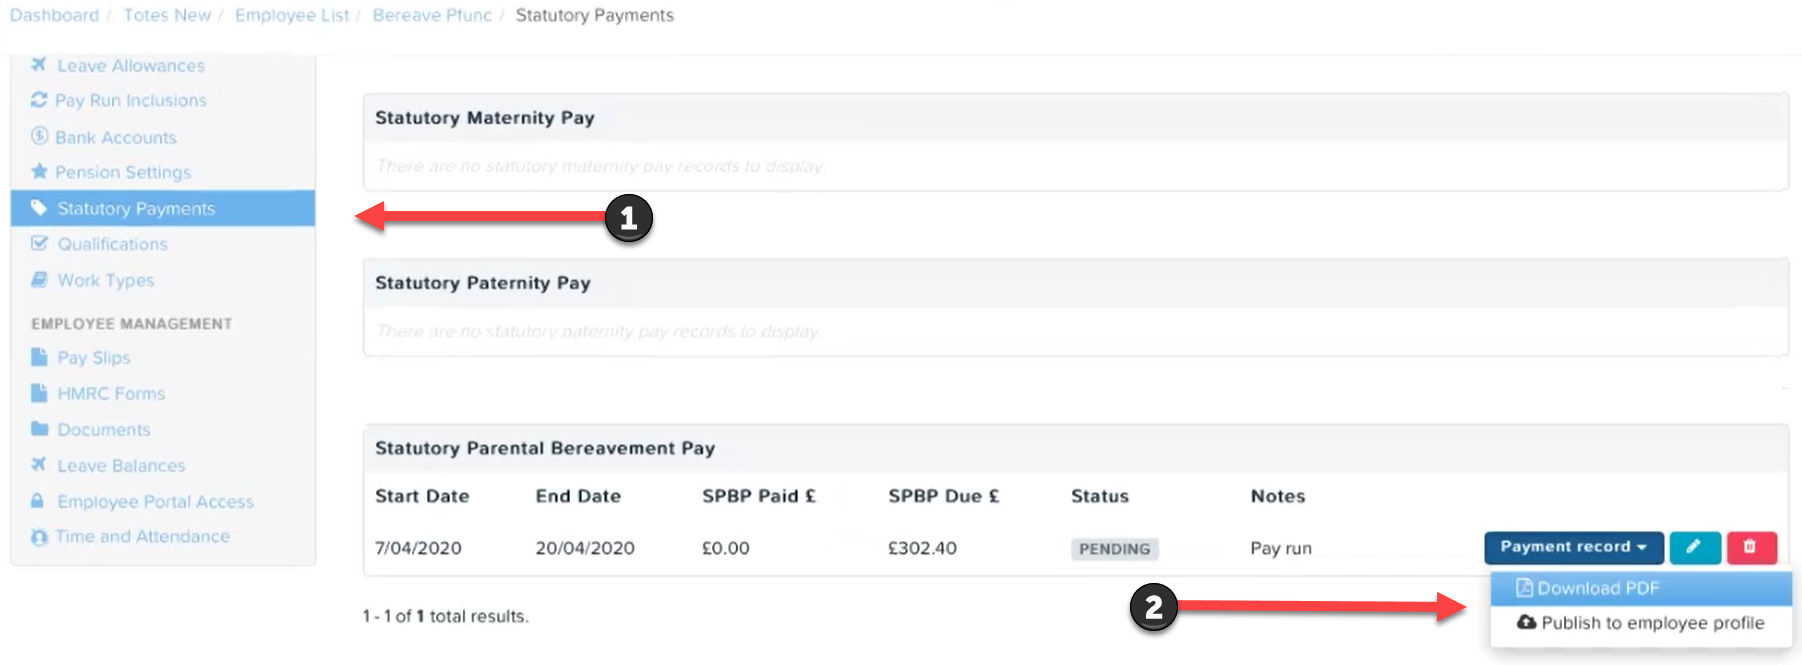Image resolution: width=1802 pixels, height=665 pixels.
Task: Go to Dashboard breadcrumb link
Action: (x=54, y=15)
